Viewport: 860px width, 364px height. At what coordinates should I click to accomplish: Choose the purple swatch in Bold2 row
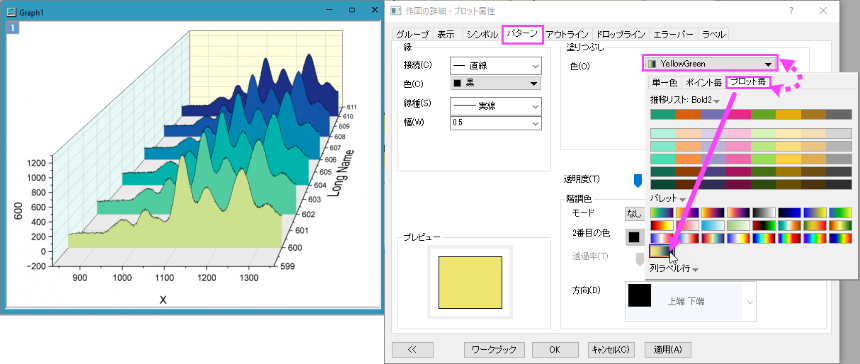point(713,115)
